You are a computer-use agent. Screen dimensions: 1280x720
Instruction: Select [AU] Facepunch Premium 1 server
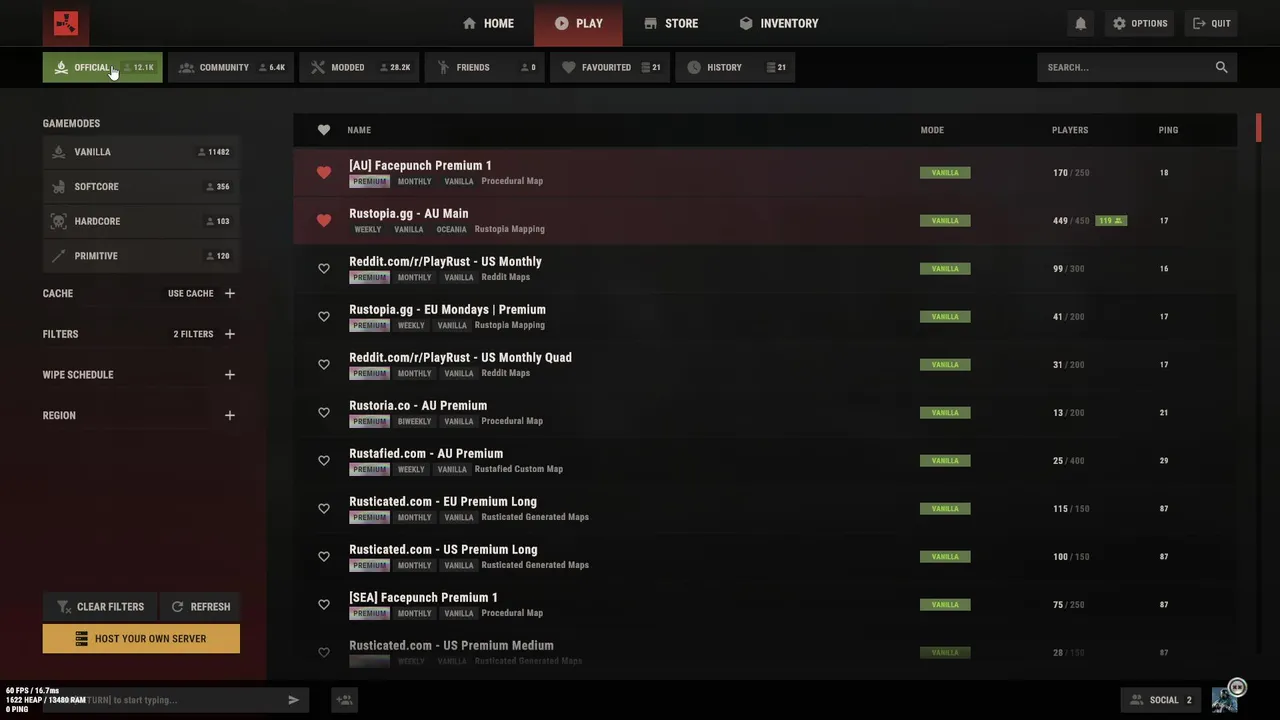coord(765,172)
